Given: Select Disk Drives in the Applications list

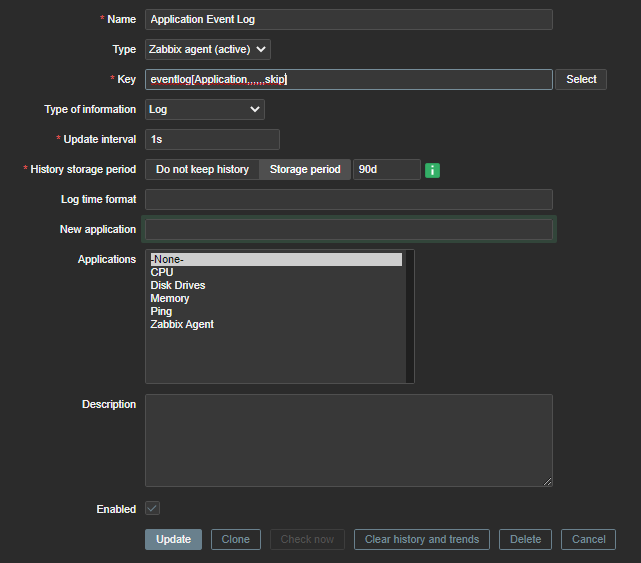Looking at the screenshot, I should 177,285.
